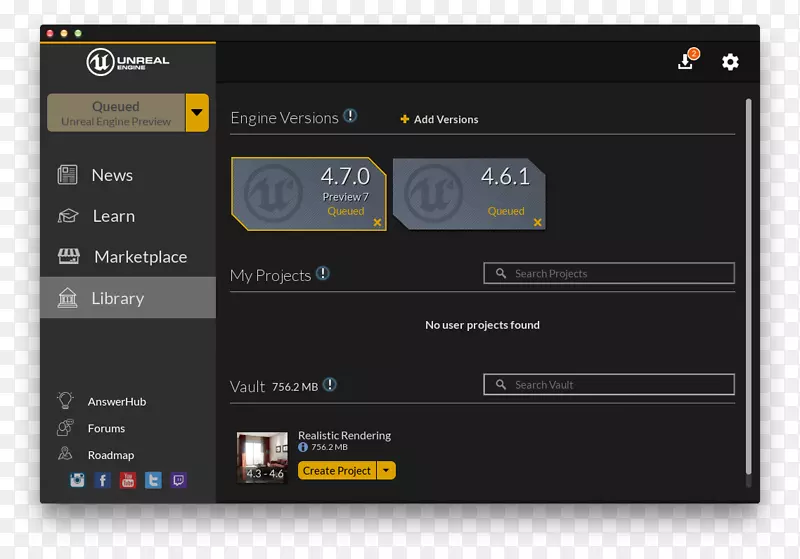Open the Roadmap link
Image resolution: width=800 pixels, height=559 pixels.
111,455
